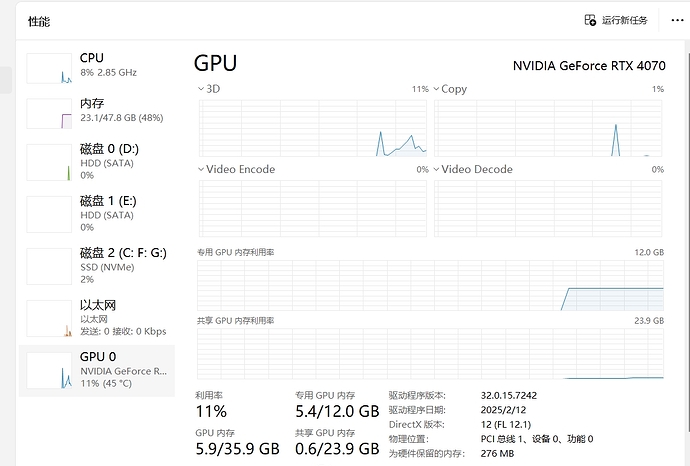The width and height of the screenshot is (690, 466).
Task: Click the 专用 GPU 内存利用率 graph
Action: (430, 286)
